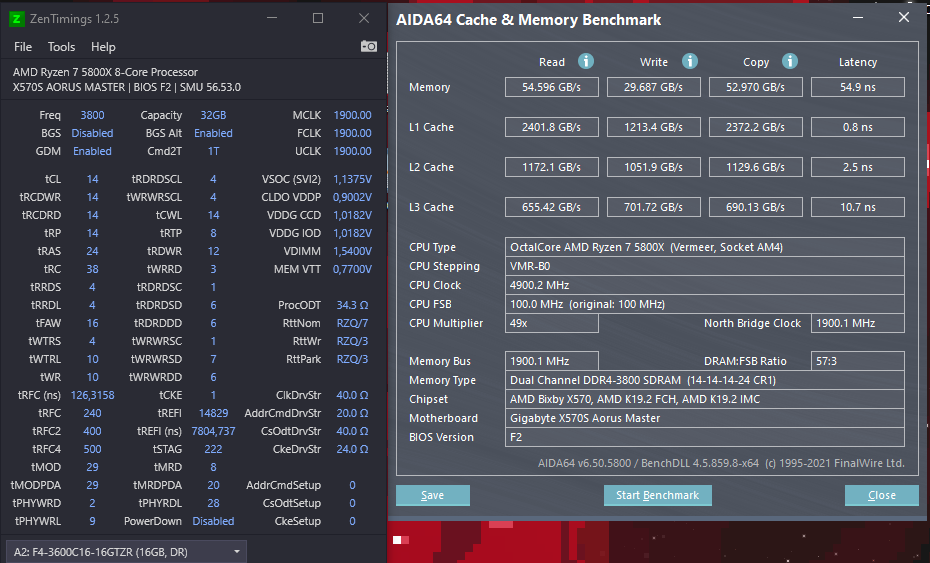Close the ZenTimings window
This screenshot has height=563, width=930.
click(x=364, y=18)
